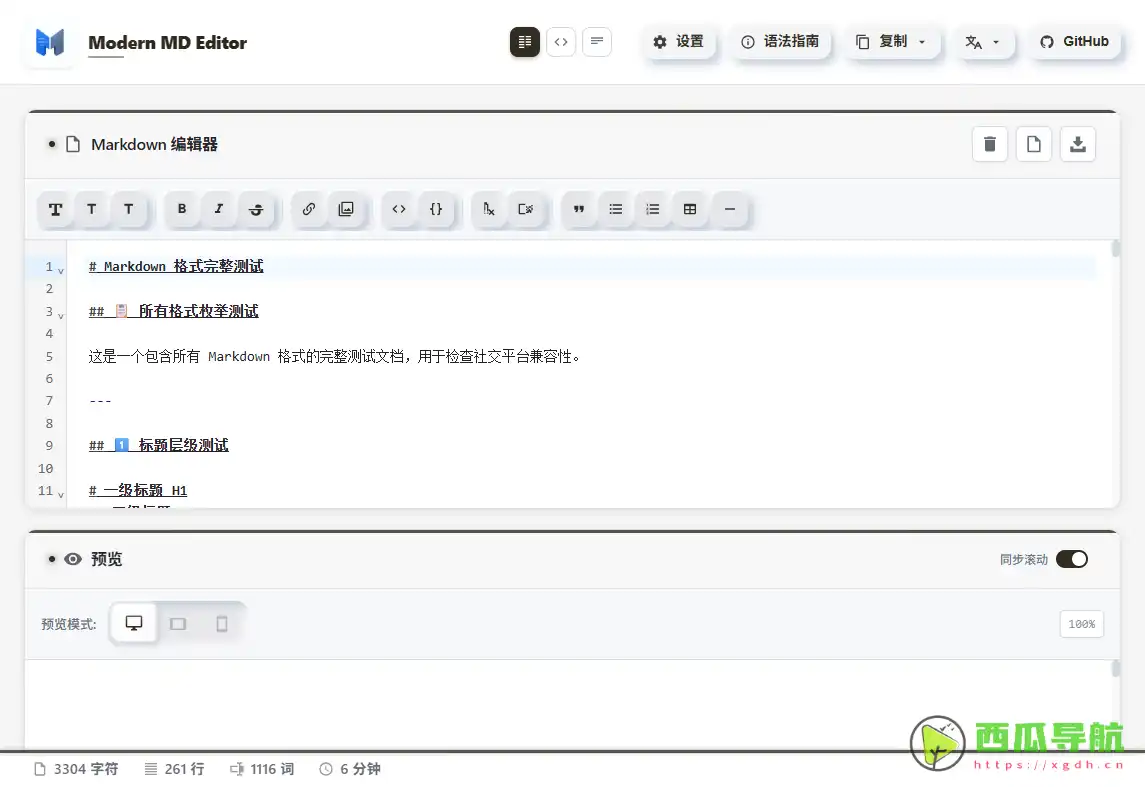
Task: Toggle 同步滚动 in the preview panel
Action: [x=1071, y=559]
